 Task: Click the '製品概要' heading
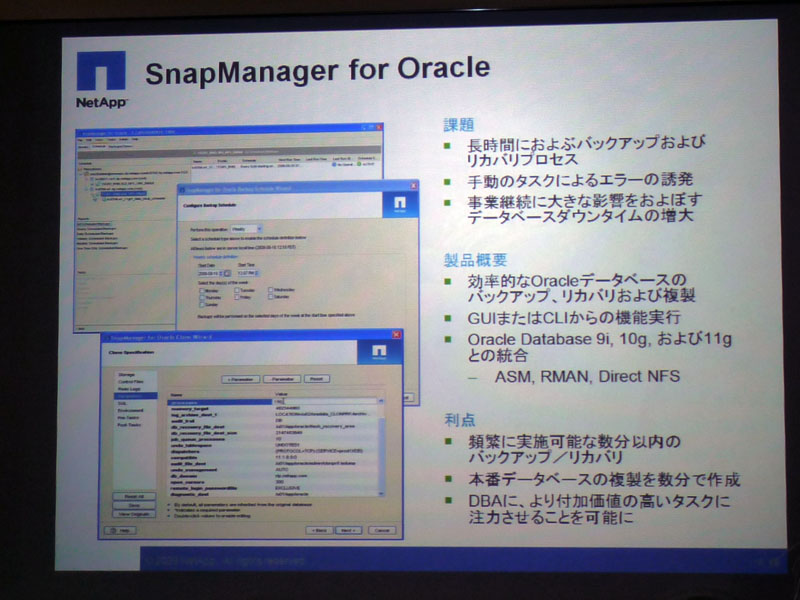pos(475,260)
